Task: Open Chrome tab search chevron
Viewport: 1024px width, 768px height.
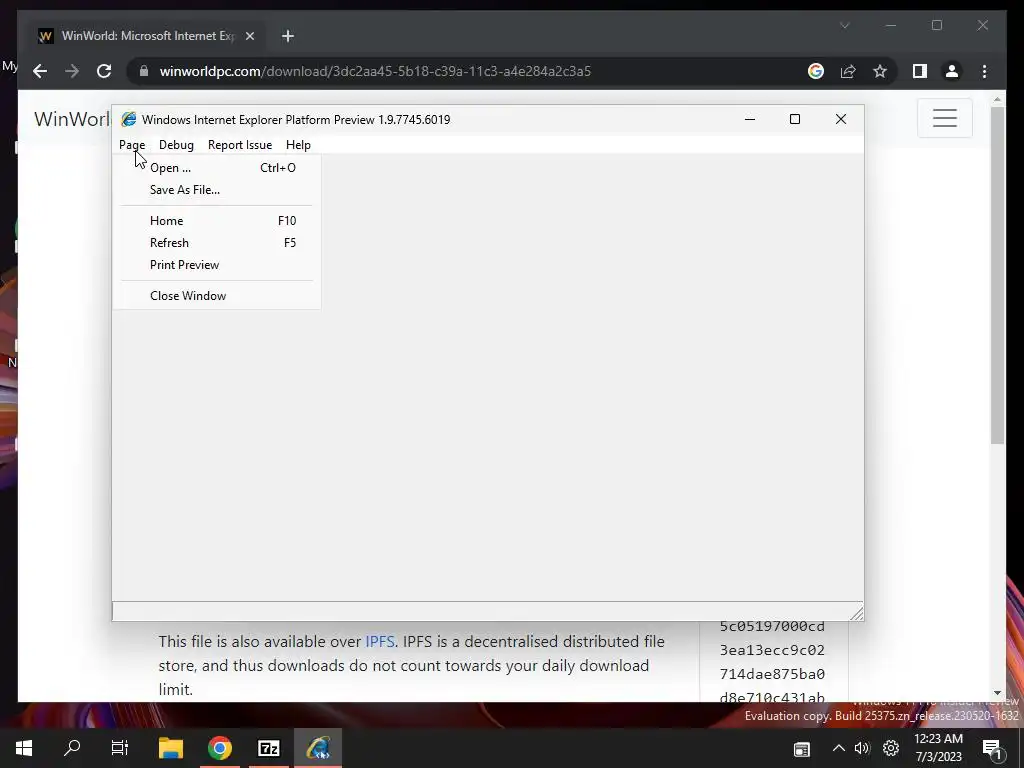Action: [x=844, y=25]
